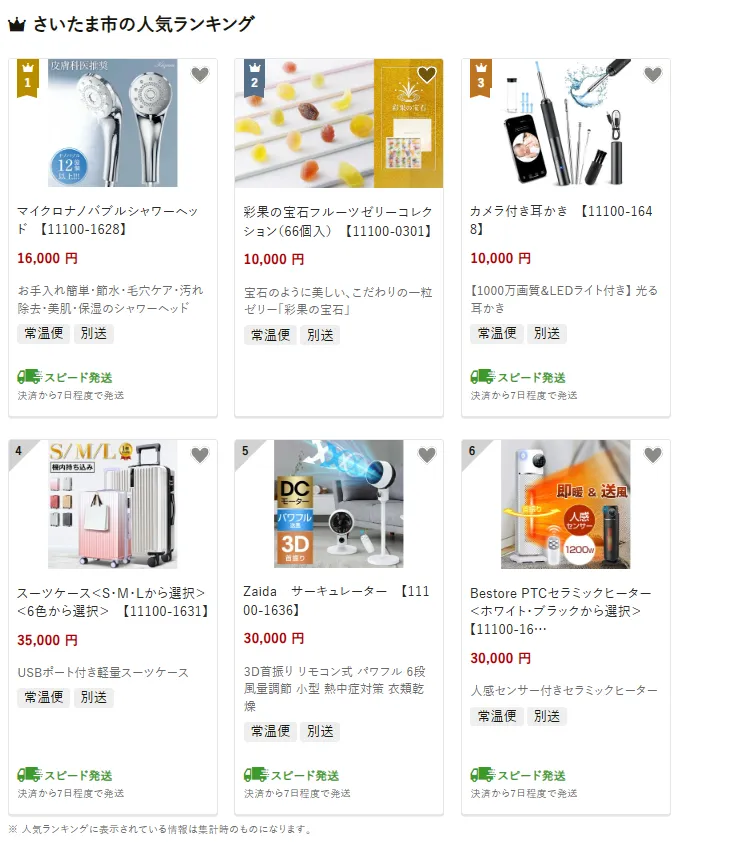The width and height of the screenshot is (745, 858).
Task: Toggle heart on fruit jelly collection item
Action: tap(426, 74)
